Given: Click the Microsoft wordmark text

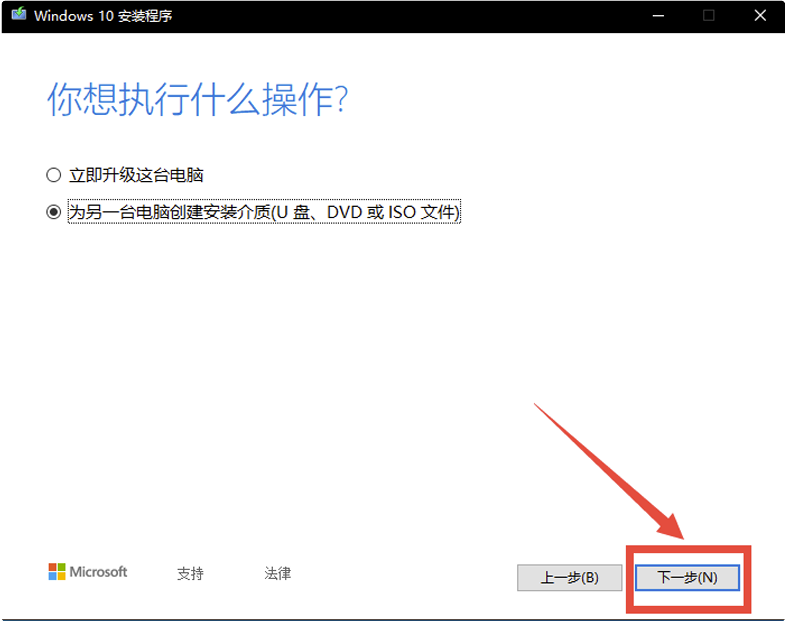Looking at the screenshot, I should coord(98,572).
